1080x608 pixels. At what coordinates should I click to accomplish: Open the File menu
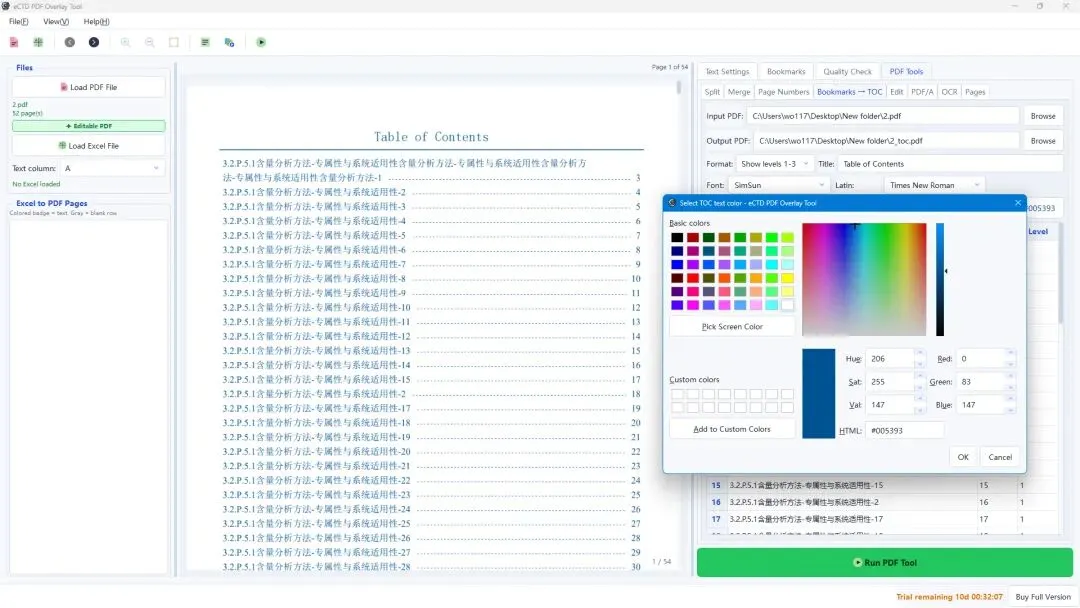click(x=19, y=21)
